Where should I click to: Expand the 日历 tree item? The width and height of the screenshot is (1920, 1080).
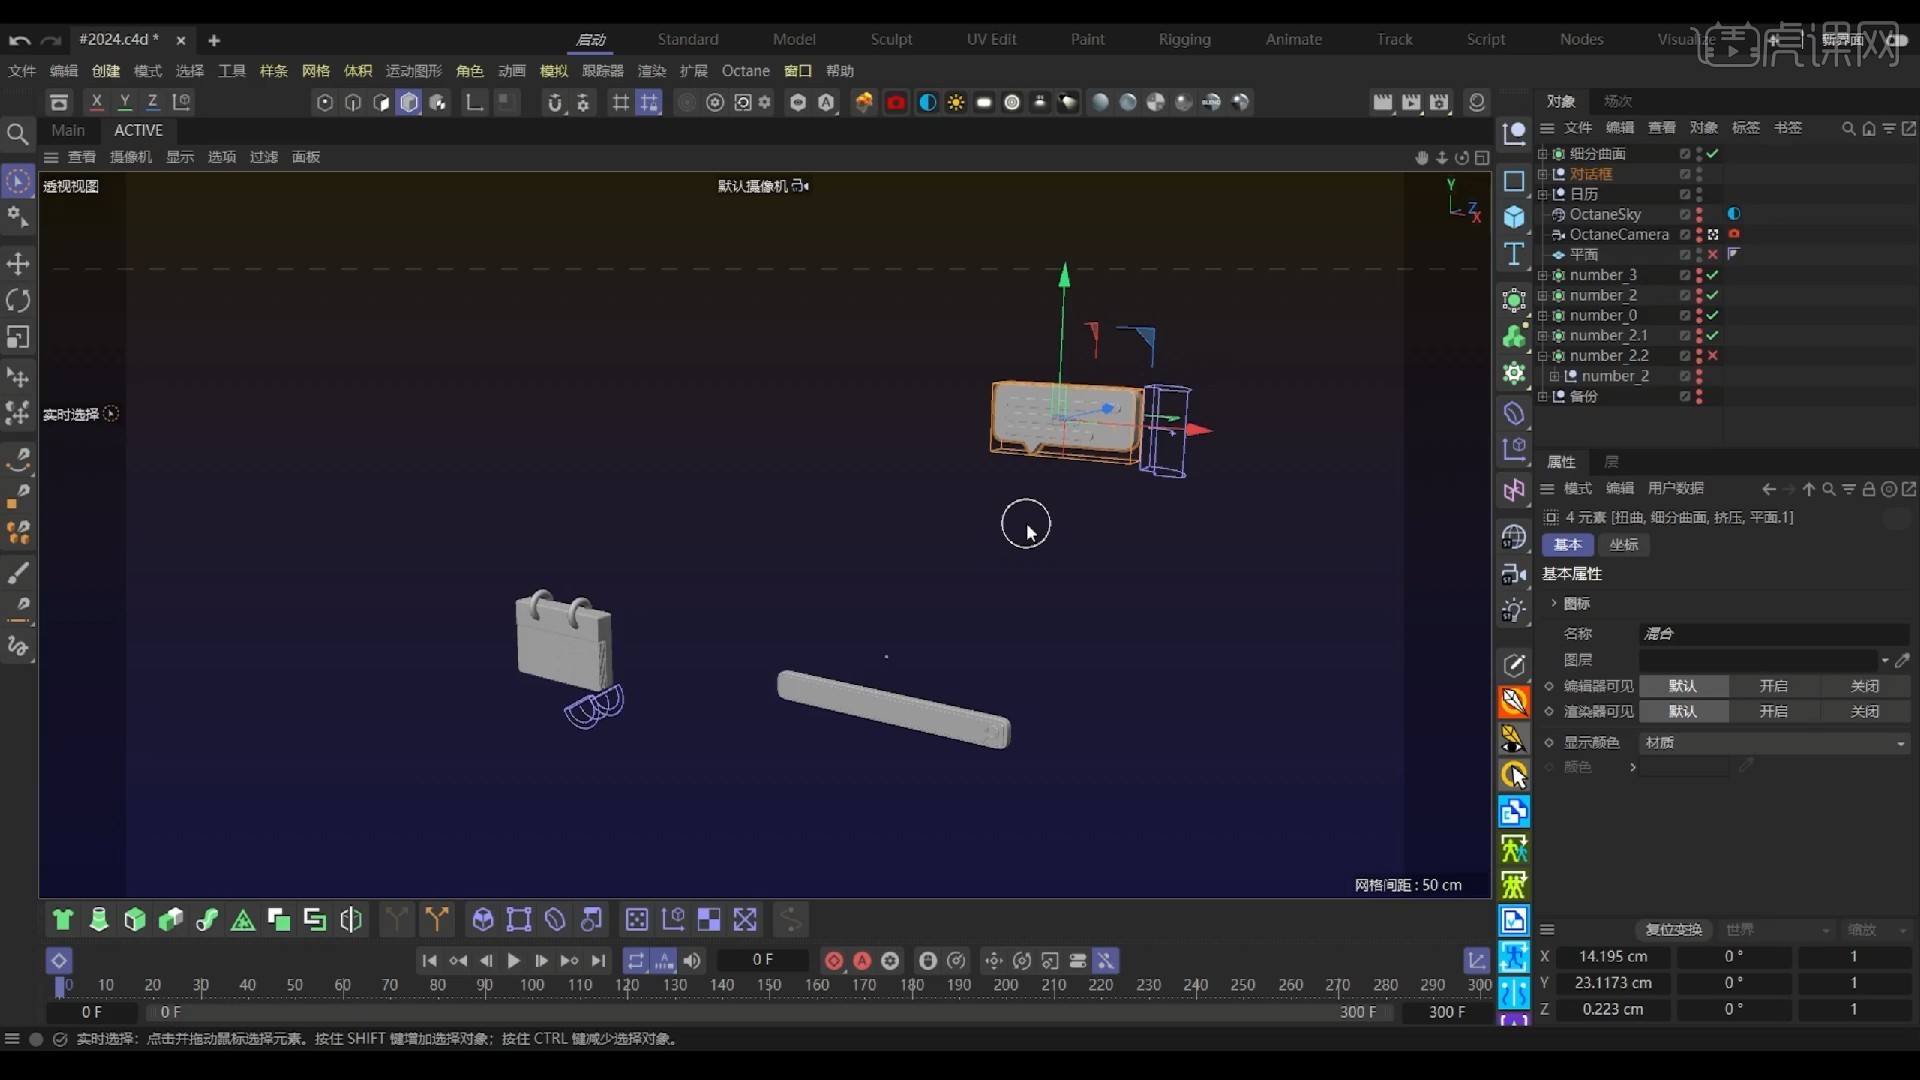tap(1542, 194)
